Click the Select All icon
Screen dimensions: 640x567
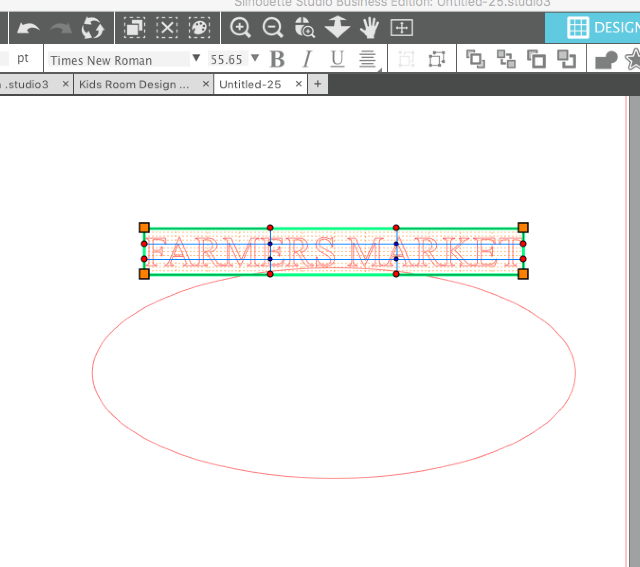134,28
